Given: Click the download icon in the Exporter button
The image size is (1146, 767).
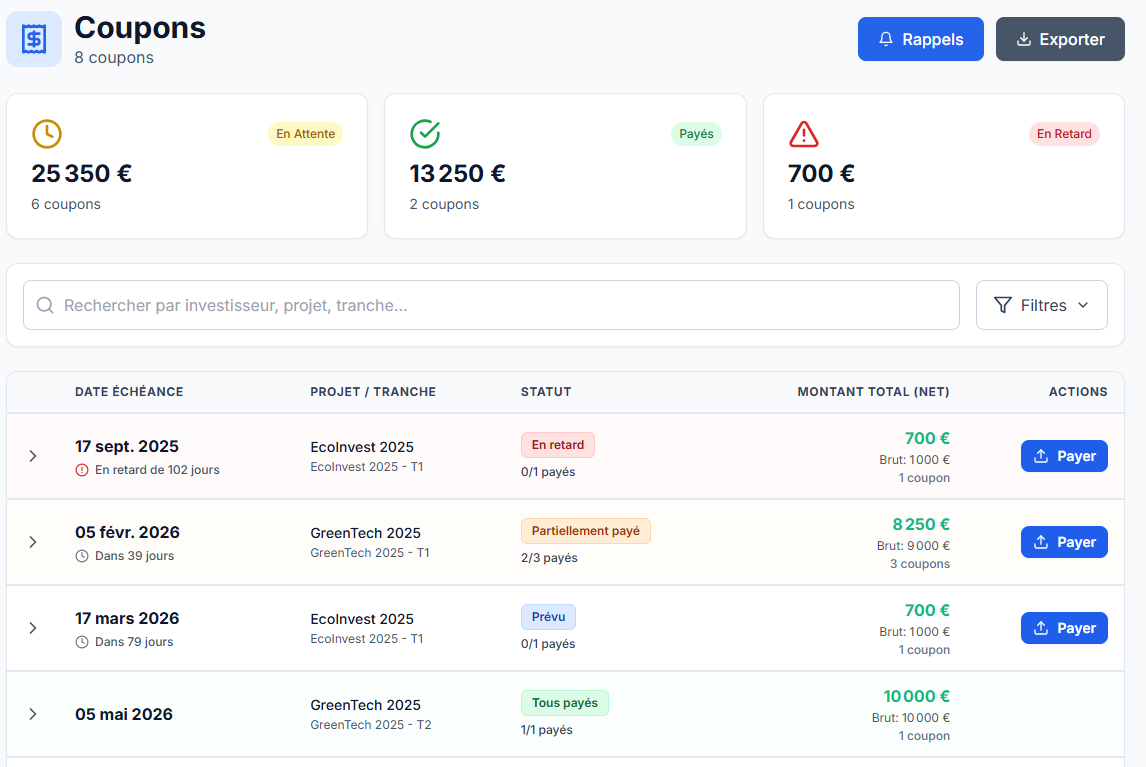Looking at the screenshot, I should click(x=1024, y=38).
